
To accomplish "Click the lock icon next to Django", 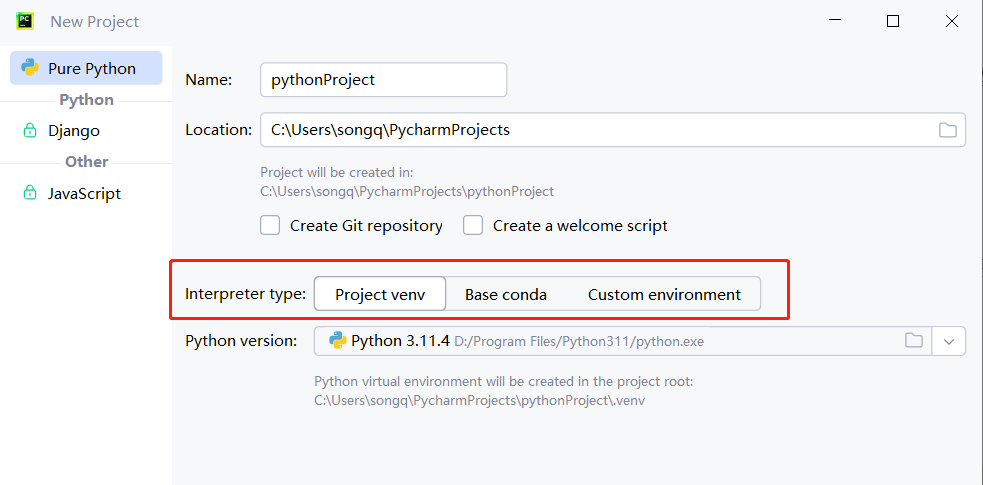I will [30, 131].
